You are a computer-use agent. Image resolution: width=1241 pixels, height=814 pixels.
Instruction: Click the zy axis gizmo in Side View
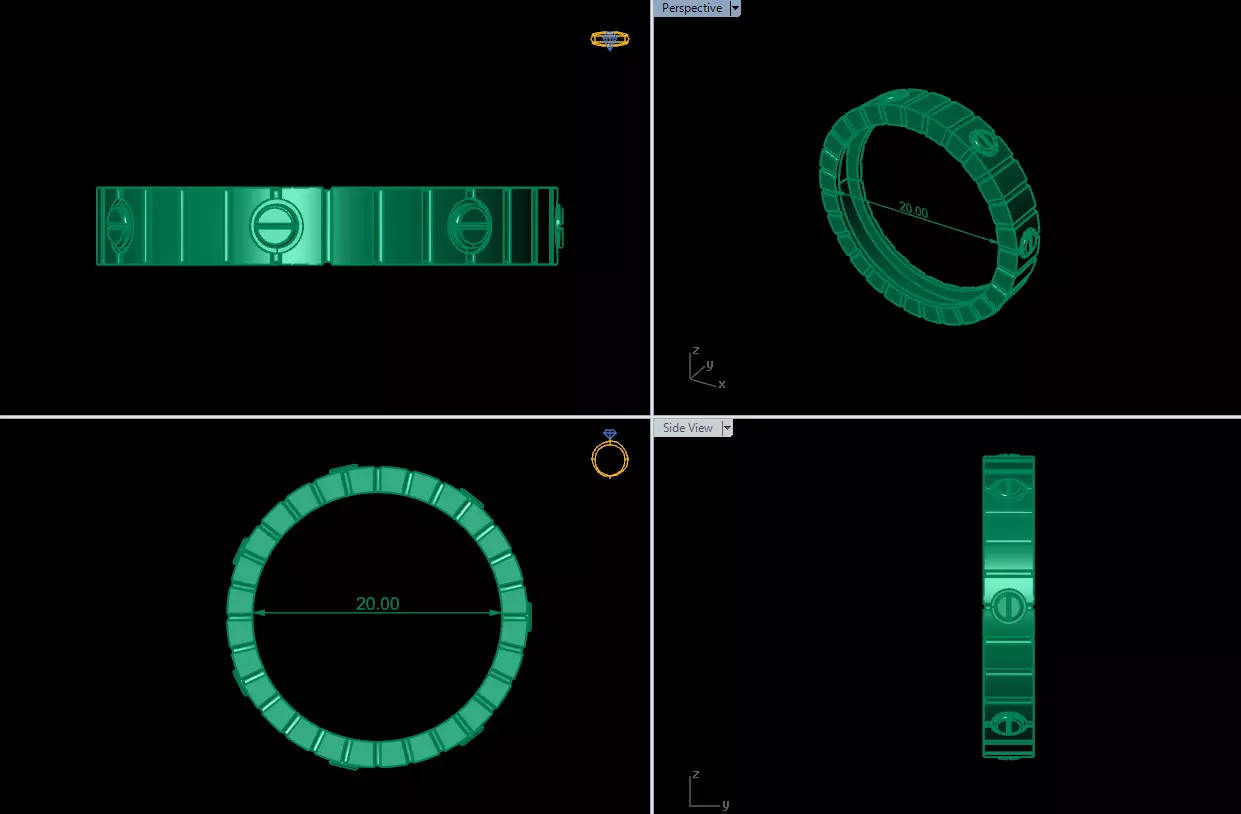coord(709,789)
